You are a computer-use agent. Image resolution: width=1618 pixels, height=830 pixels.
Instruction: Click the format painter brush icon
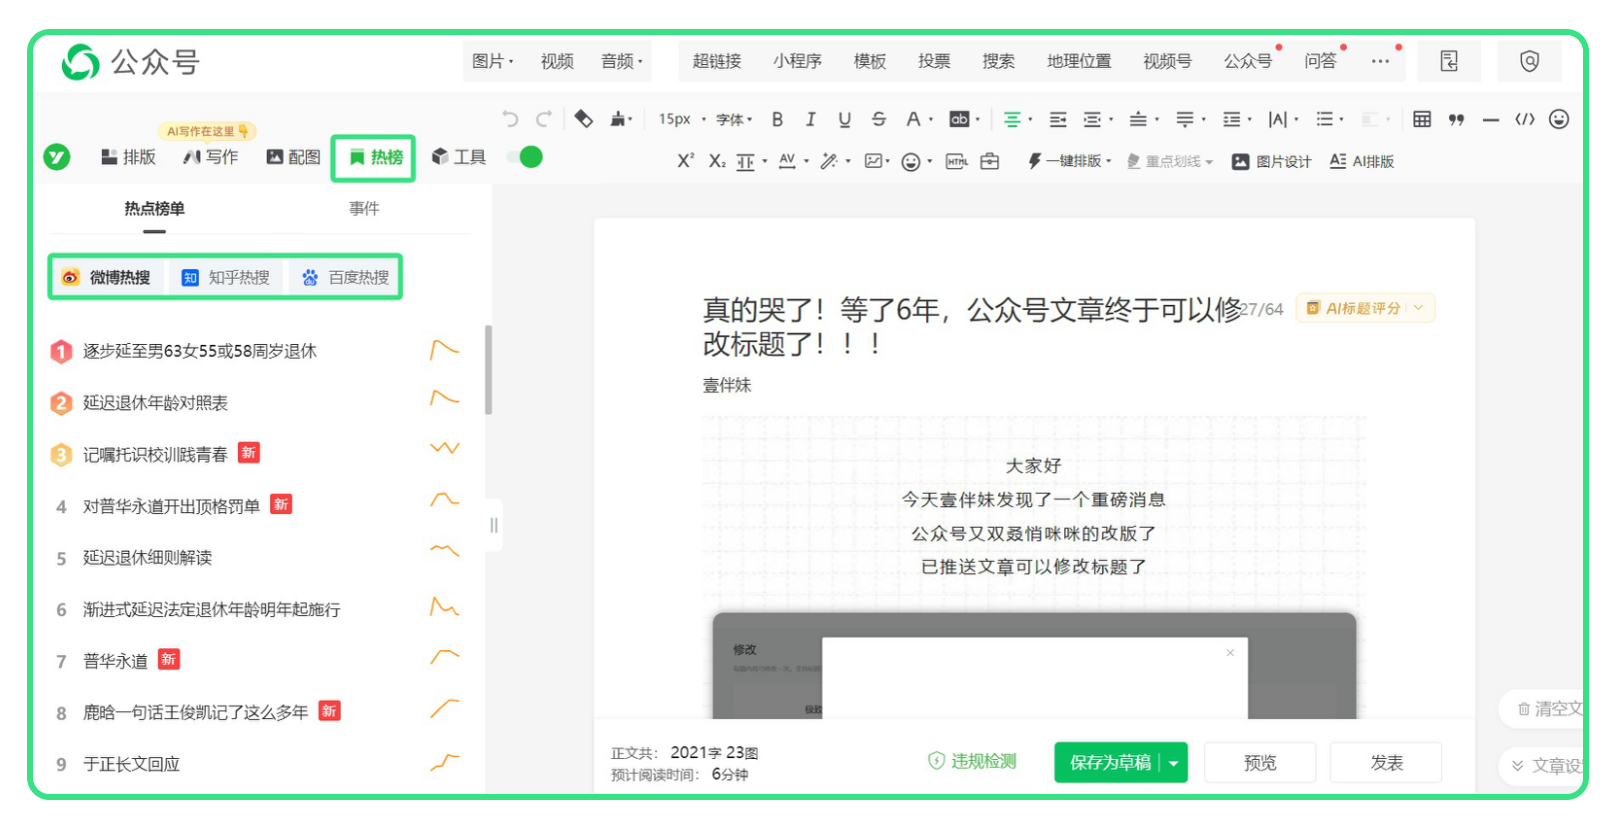619,119
